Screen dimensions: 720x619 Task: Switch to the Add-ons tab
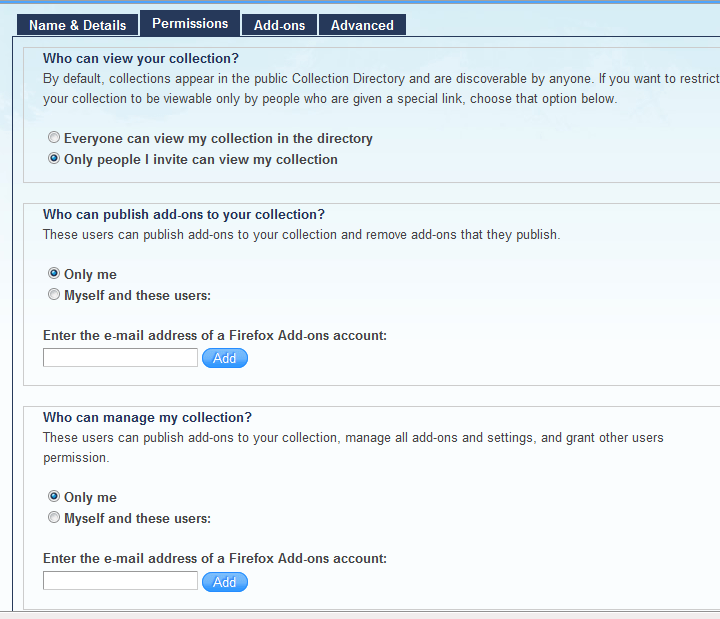[279, 25]
